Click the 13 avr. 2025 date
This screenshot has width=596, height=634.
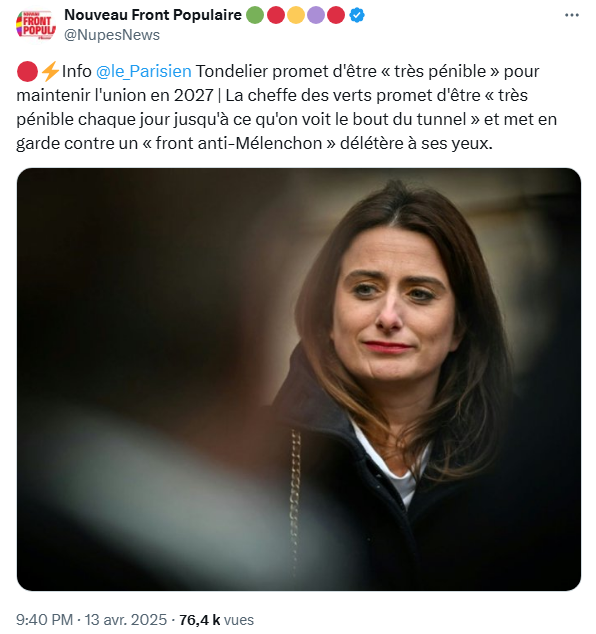[x=126, y=620]
